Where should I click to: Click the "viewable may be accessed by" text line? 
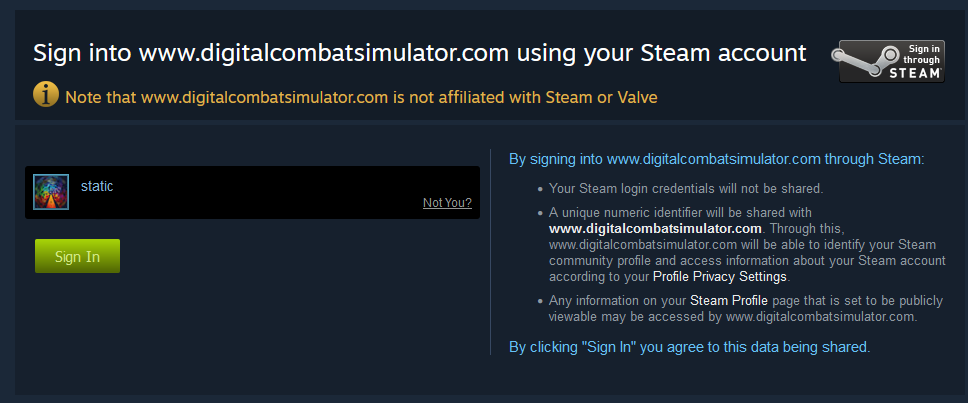pyautogui.click(x=732, y=316)
